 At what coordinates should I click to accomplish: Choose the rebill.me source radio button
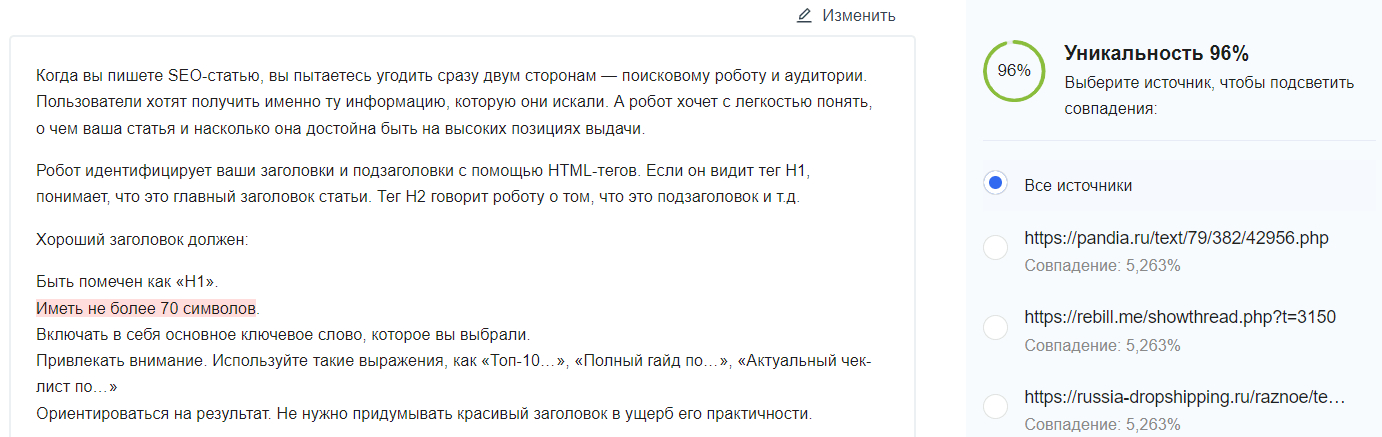(x=995, y=327)
